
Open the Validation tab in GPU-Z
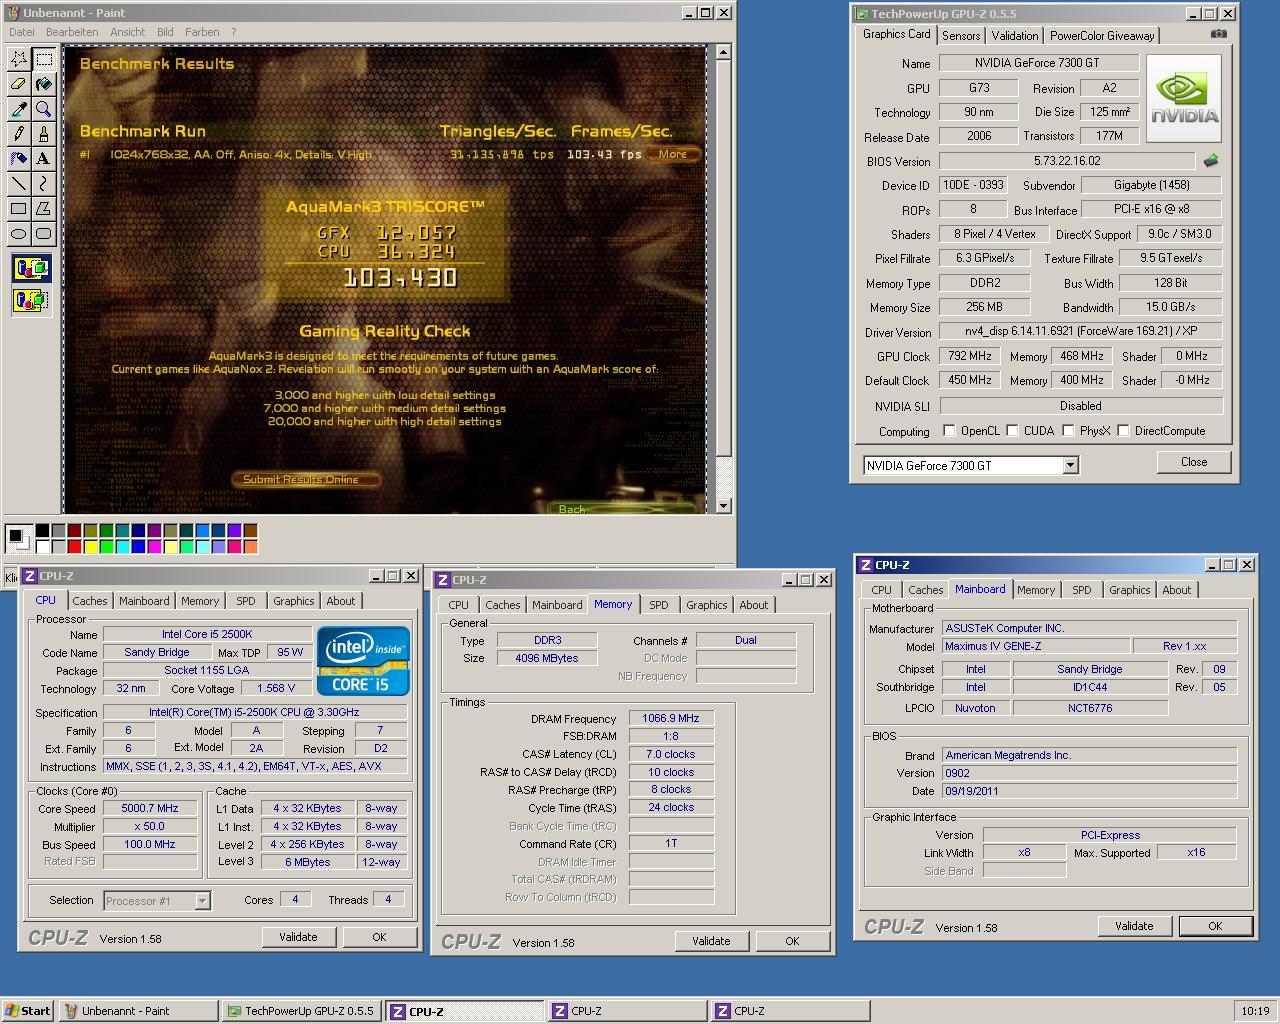(1015, 36)
